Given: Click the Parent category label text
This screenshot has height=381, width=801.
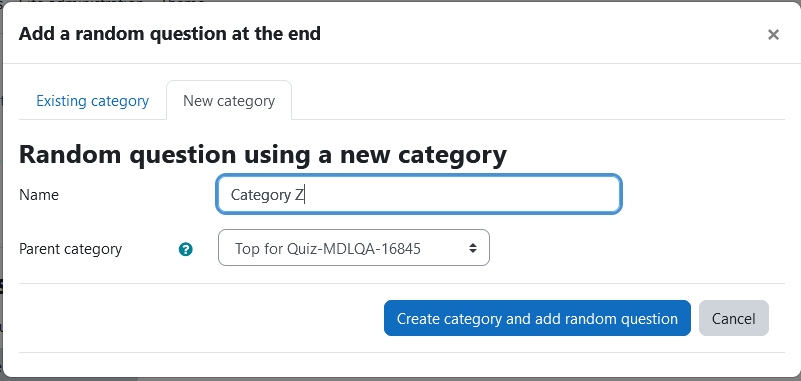Looking at the screenshot, I should pos(70,249).
